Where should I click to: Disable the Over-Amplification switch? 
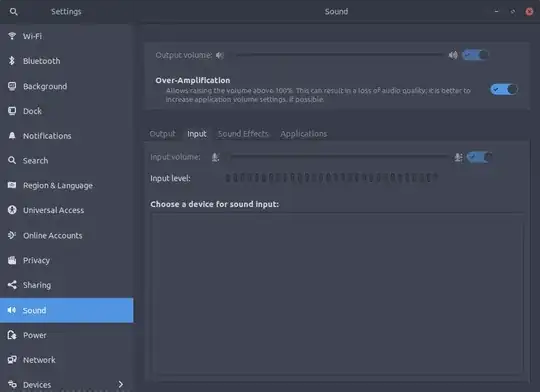pos(504,90)
